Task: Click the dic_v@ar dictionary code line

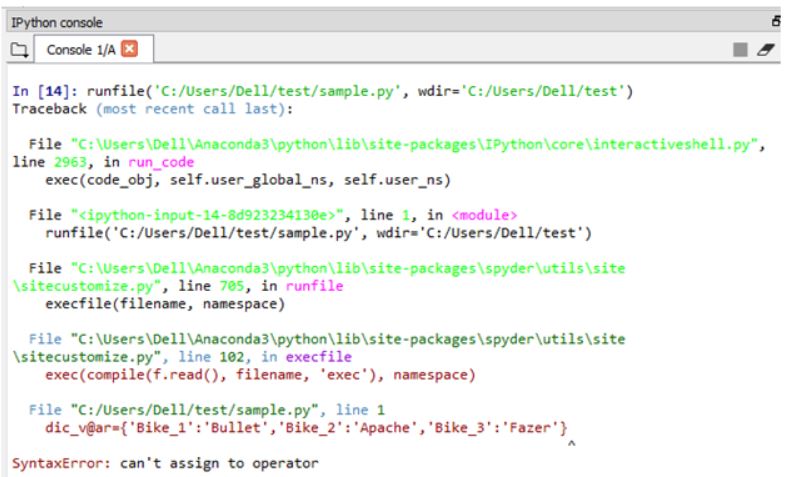Action: [x=306, y=428]
